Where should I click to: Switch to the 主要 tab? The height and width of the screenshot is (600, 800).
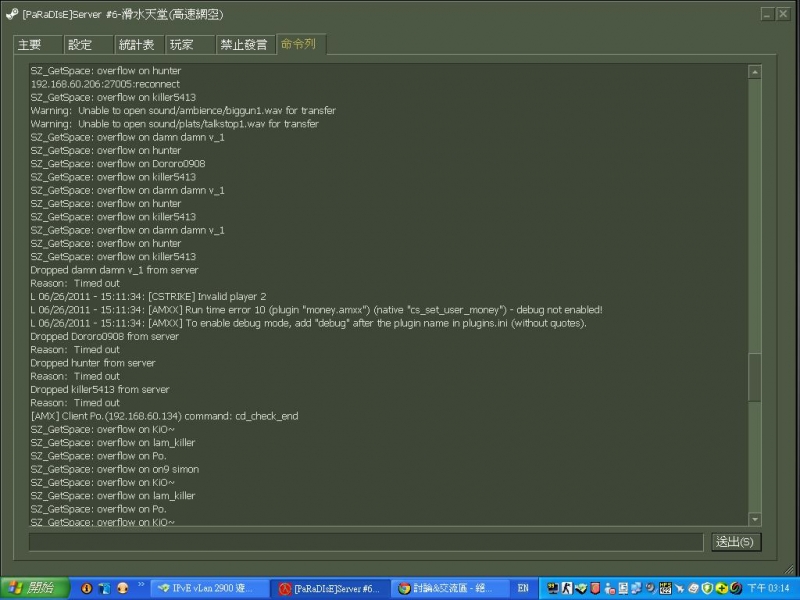(31, 45)
